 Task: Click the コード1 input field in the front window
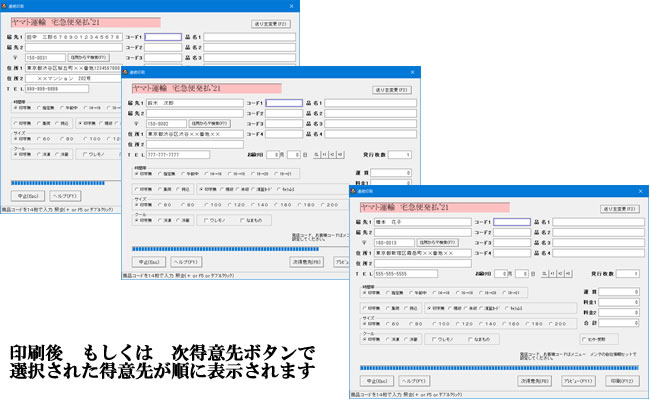[x=511, y=222]
